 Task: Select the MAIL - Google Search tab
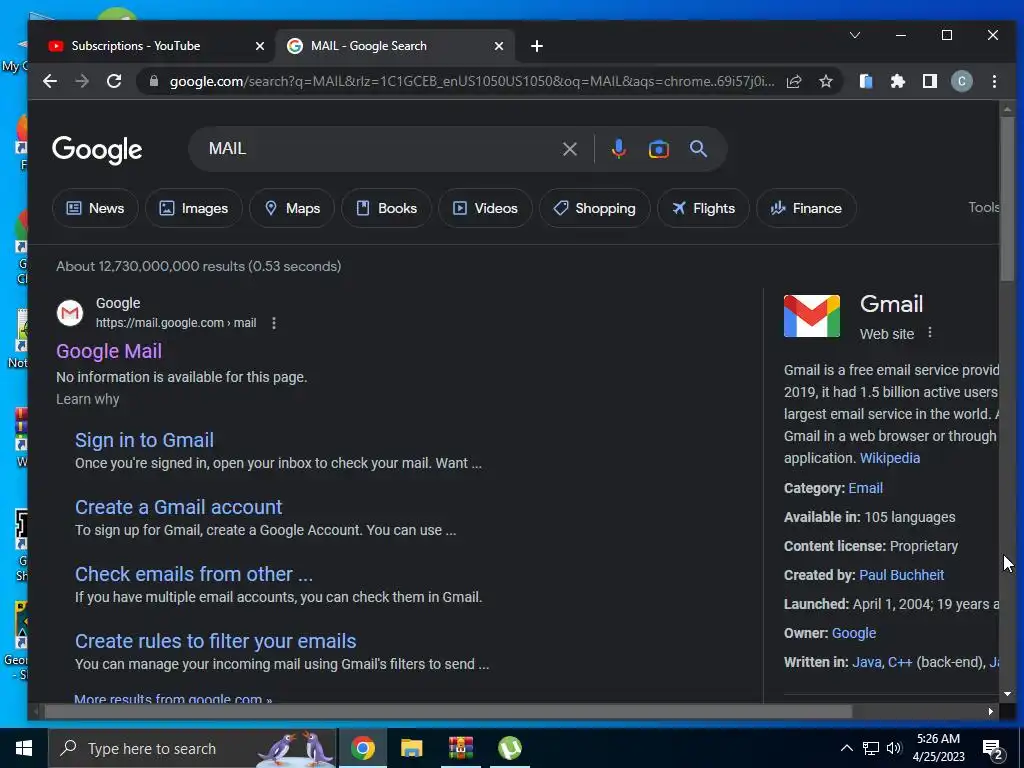click(395, 46)
